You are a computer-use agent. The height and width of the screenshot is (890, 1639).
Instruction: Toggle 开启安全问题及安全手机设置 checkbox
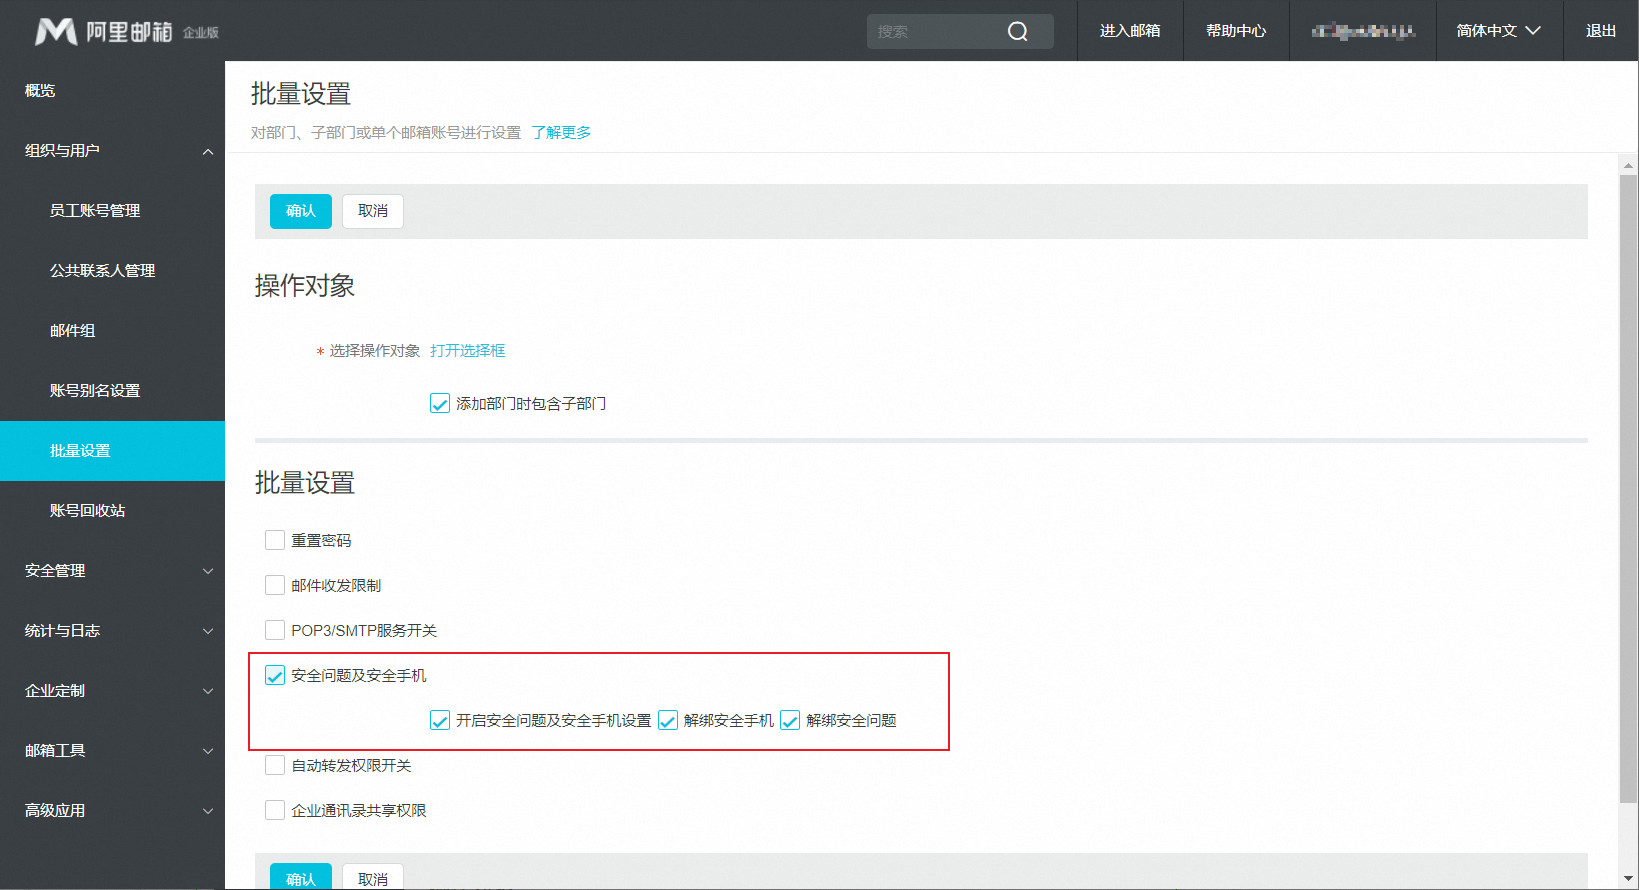coord(440,721)
